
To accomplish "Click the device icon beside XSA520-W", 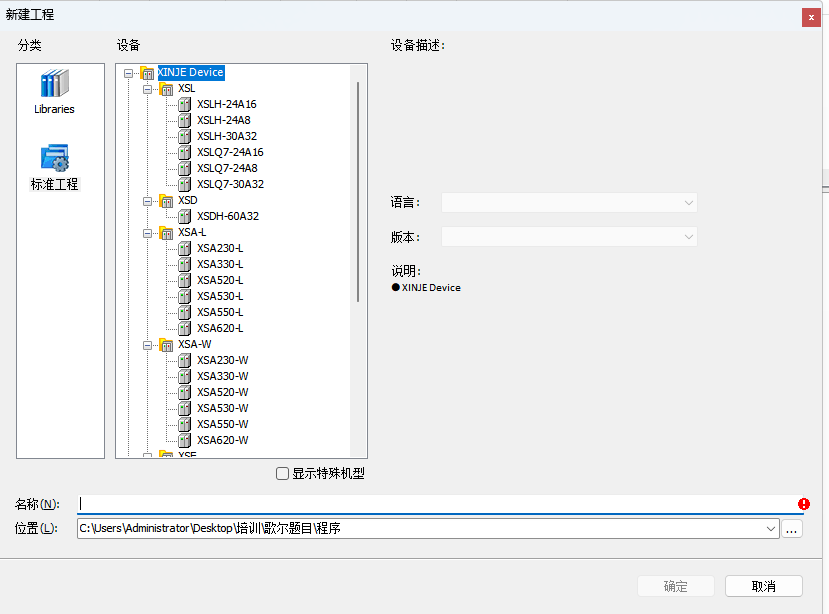I will coord(185,392).
